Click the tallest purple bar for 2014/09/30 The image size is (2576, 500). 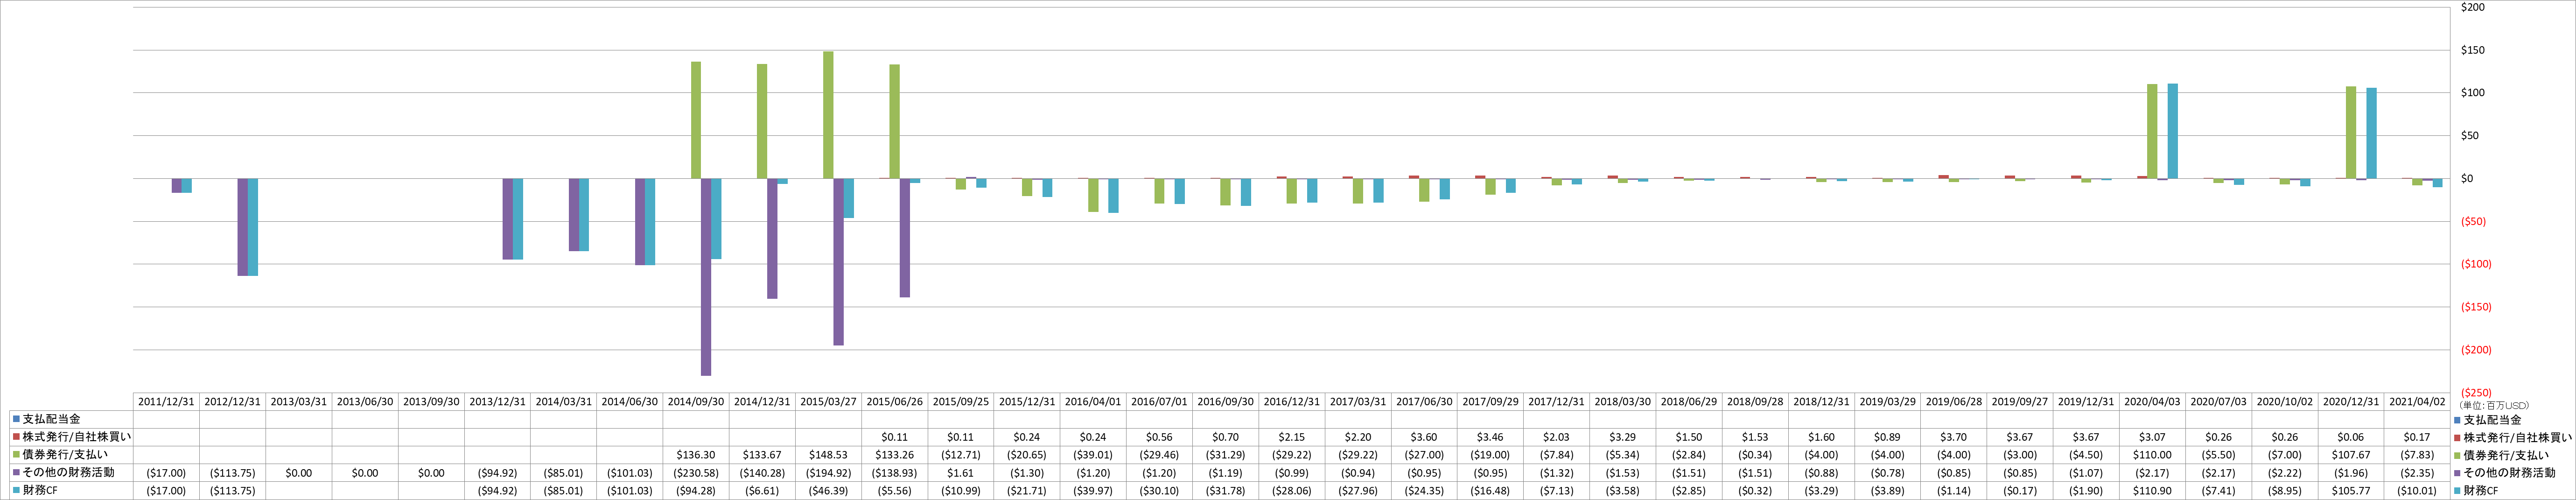click(706, 277)
